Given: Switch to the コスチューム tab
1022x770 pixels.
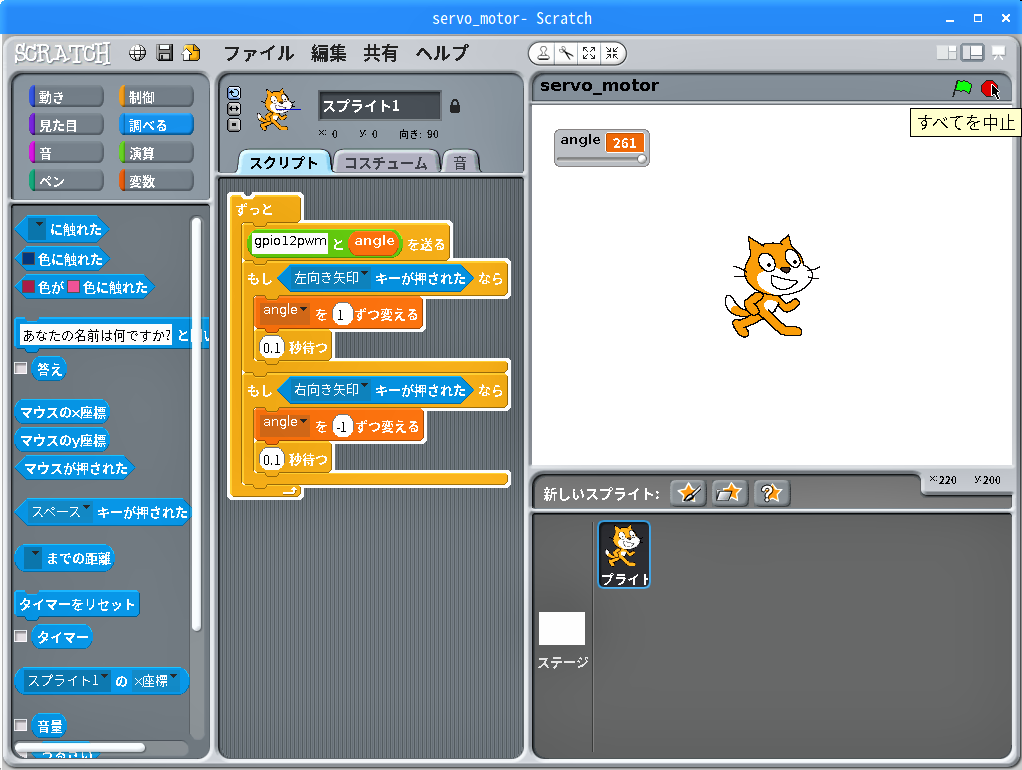Looking at the screenshot, I should [x=386, y=162].
